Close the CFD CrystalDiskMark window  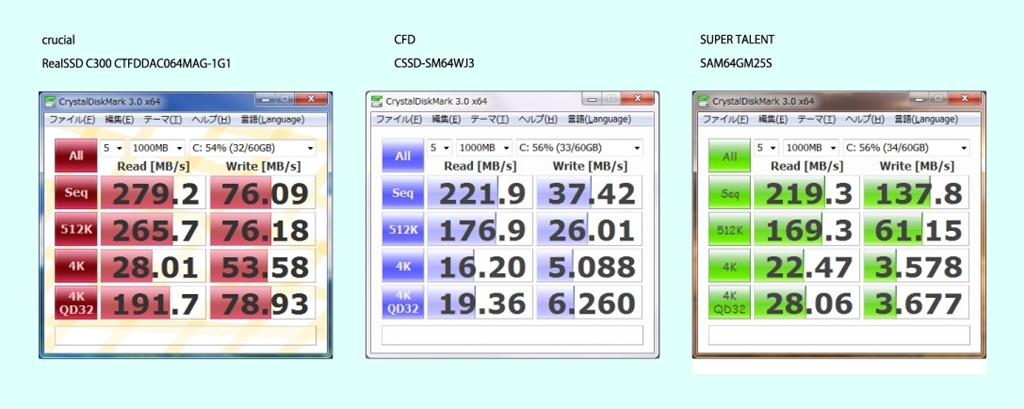coord(638,98)
